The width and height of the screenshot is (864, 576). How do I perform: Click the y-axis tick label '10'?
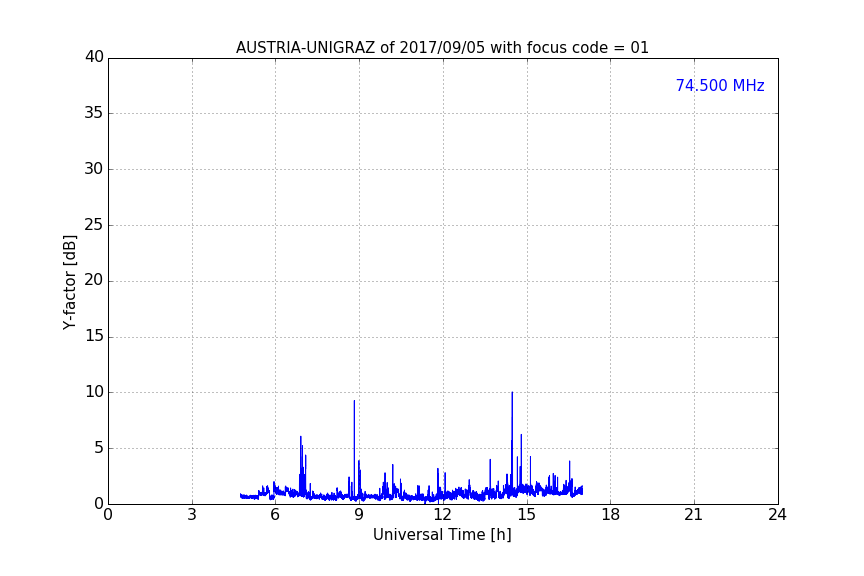point(94,392)
